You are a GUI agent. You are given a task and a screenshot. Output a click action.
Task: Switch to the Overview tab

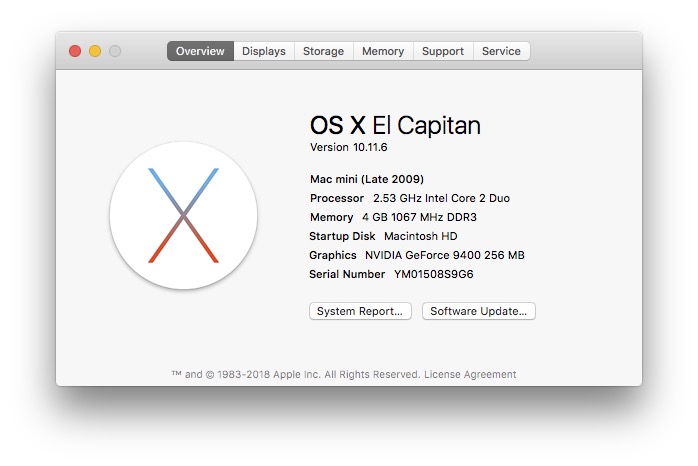[200, 51]
